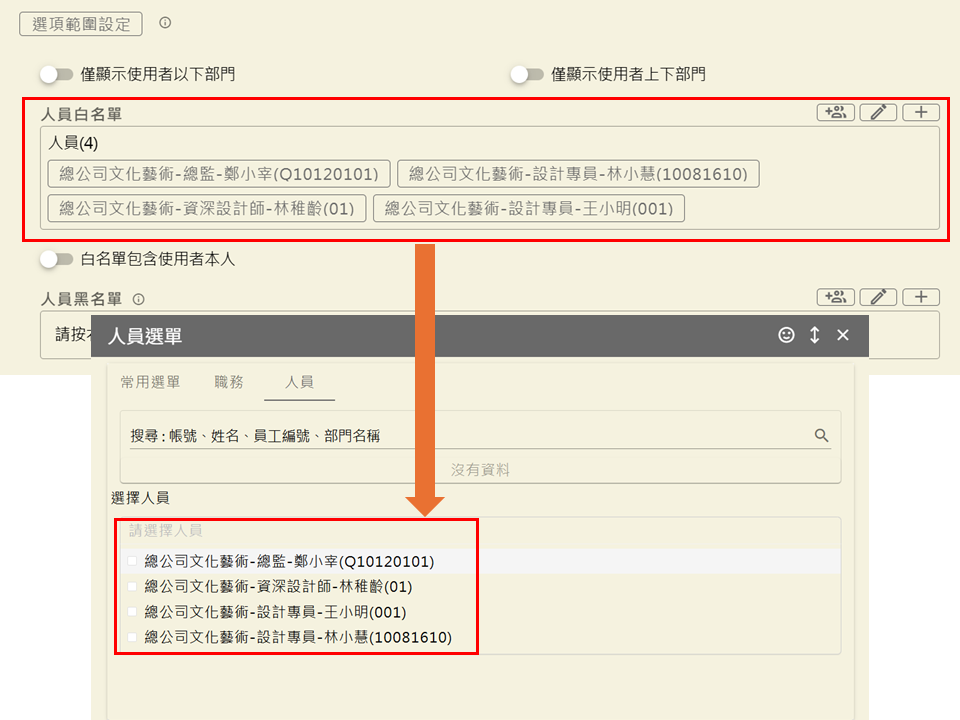Screen dimensions: 960x720
Task: Close the 人員選單 dialog
Action: (x=843, y=335)
